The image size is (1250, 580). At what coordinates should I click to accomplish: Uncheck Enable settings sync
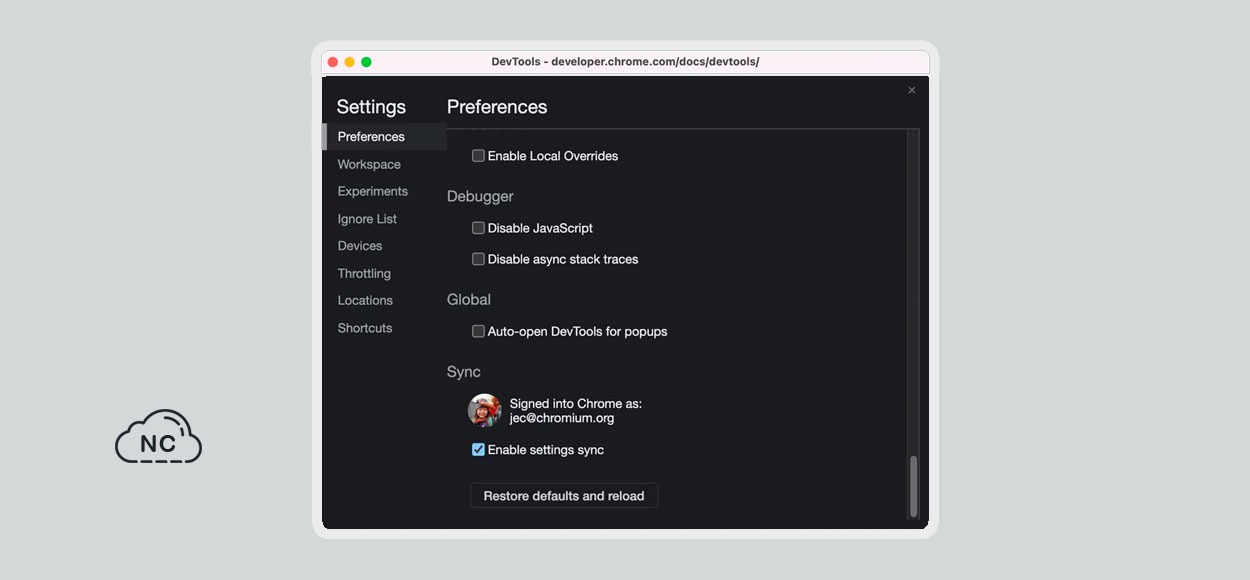[x=478, y=450]
